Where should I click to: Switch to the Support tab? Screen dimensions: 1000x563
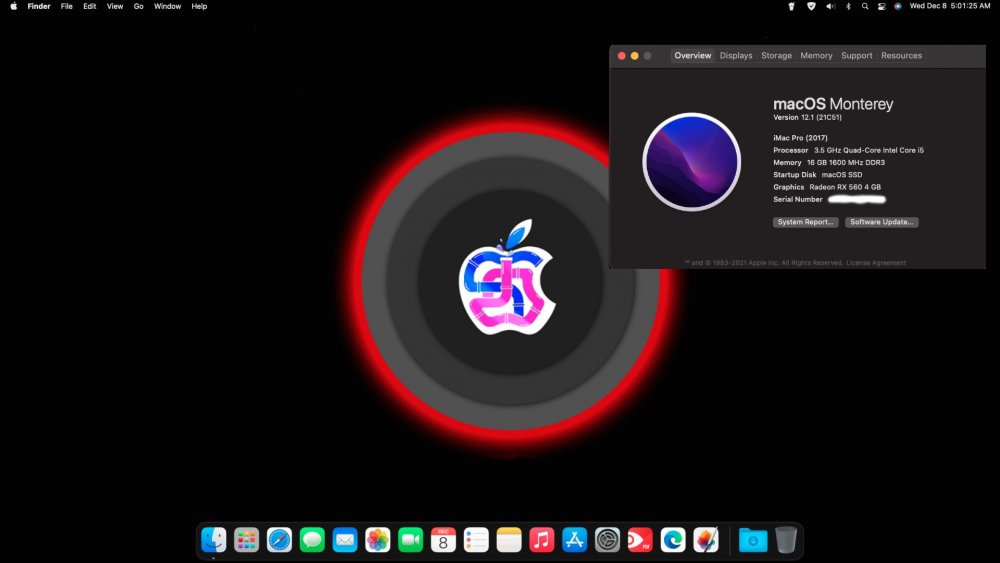857,55
